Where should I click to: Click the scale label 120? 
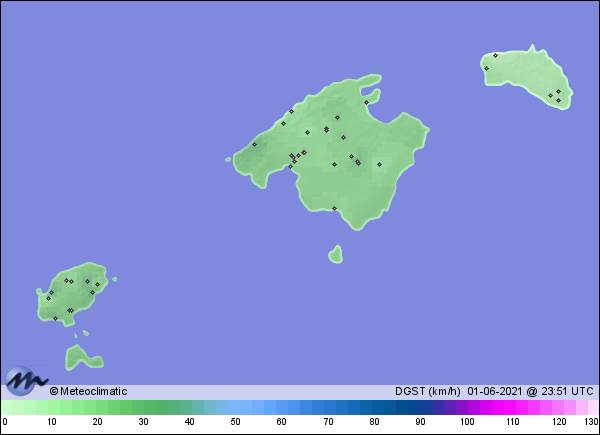click(x=559, y=422)
